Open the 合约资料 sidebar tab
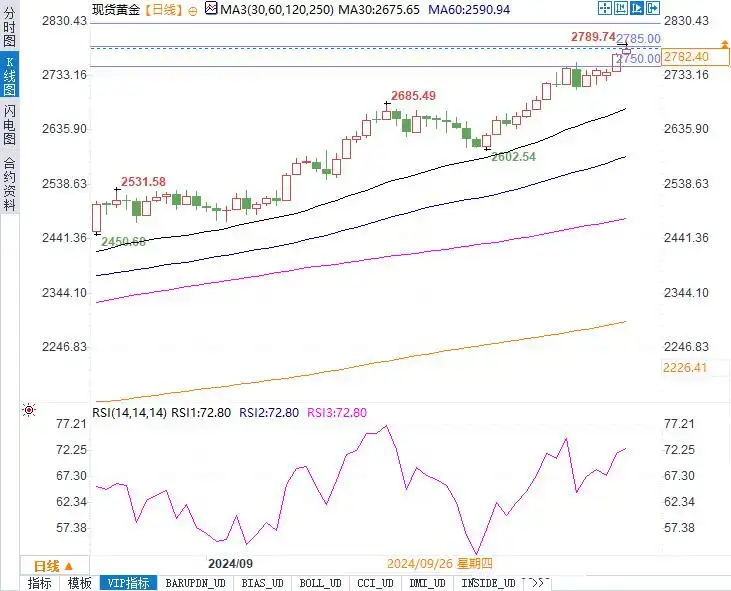This screenshot has height=591, width=731. pos(9,184)
